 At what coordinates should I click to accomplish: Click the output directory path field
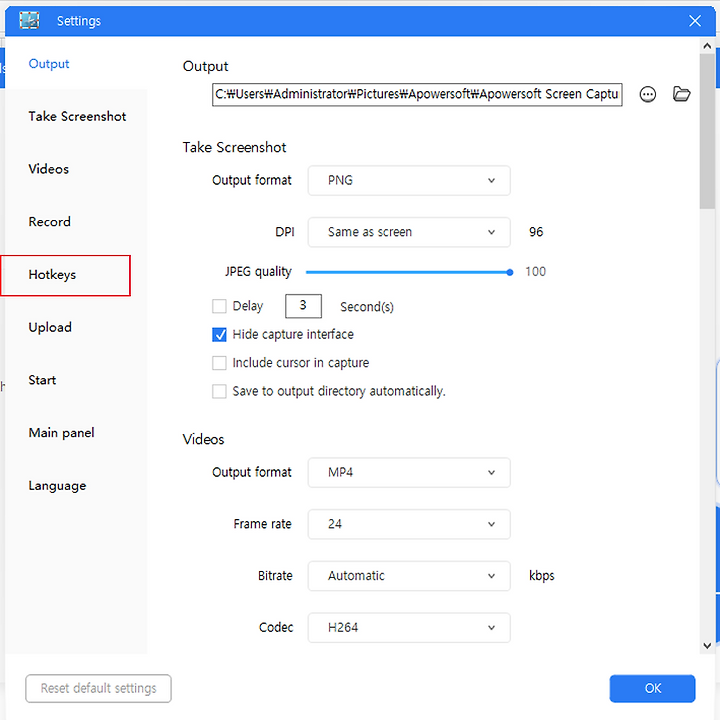pos(417,95)
